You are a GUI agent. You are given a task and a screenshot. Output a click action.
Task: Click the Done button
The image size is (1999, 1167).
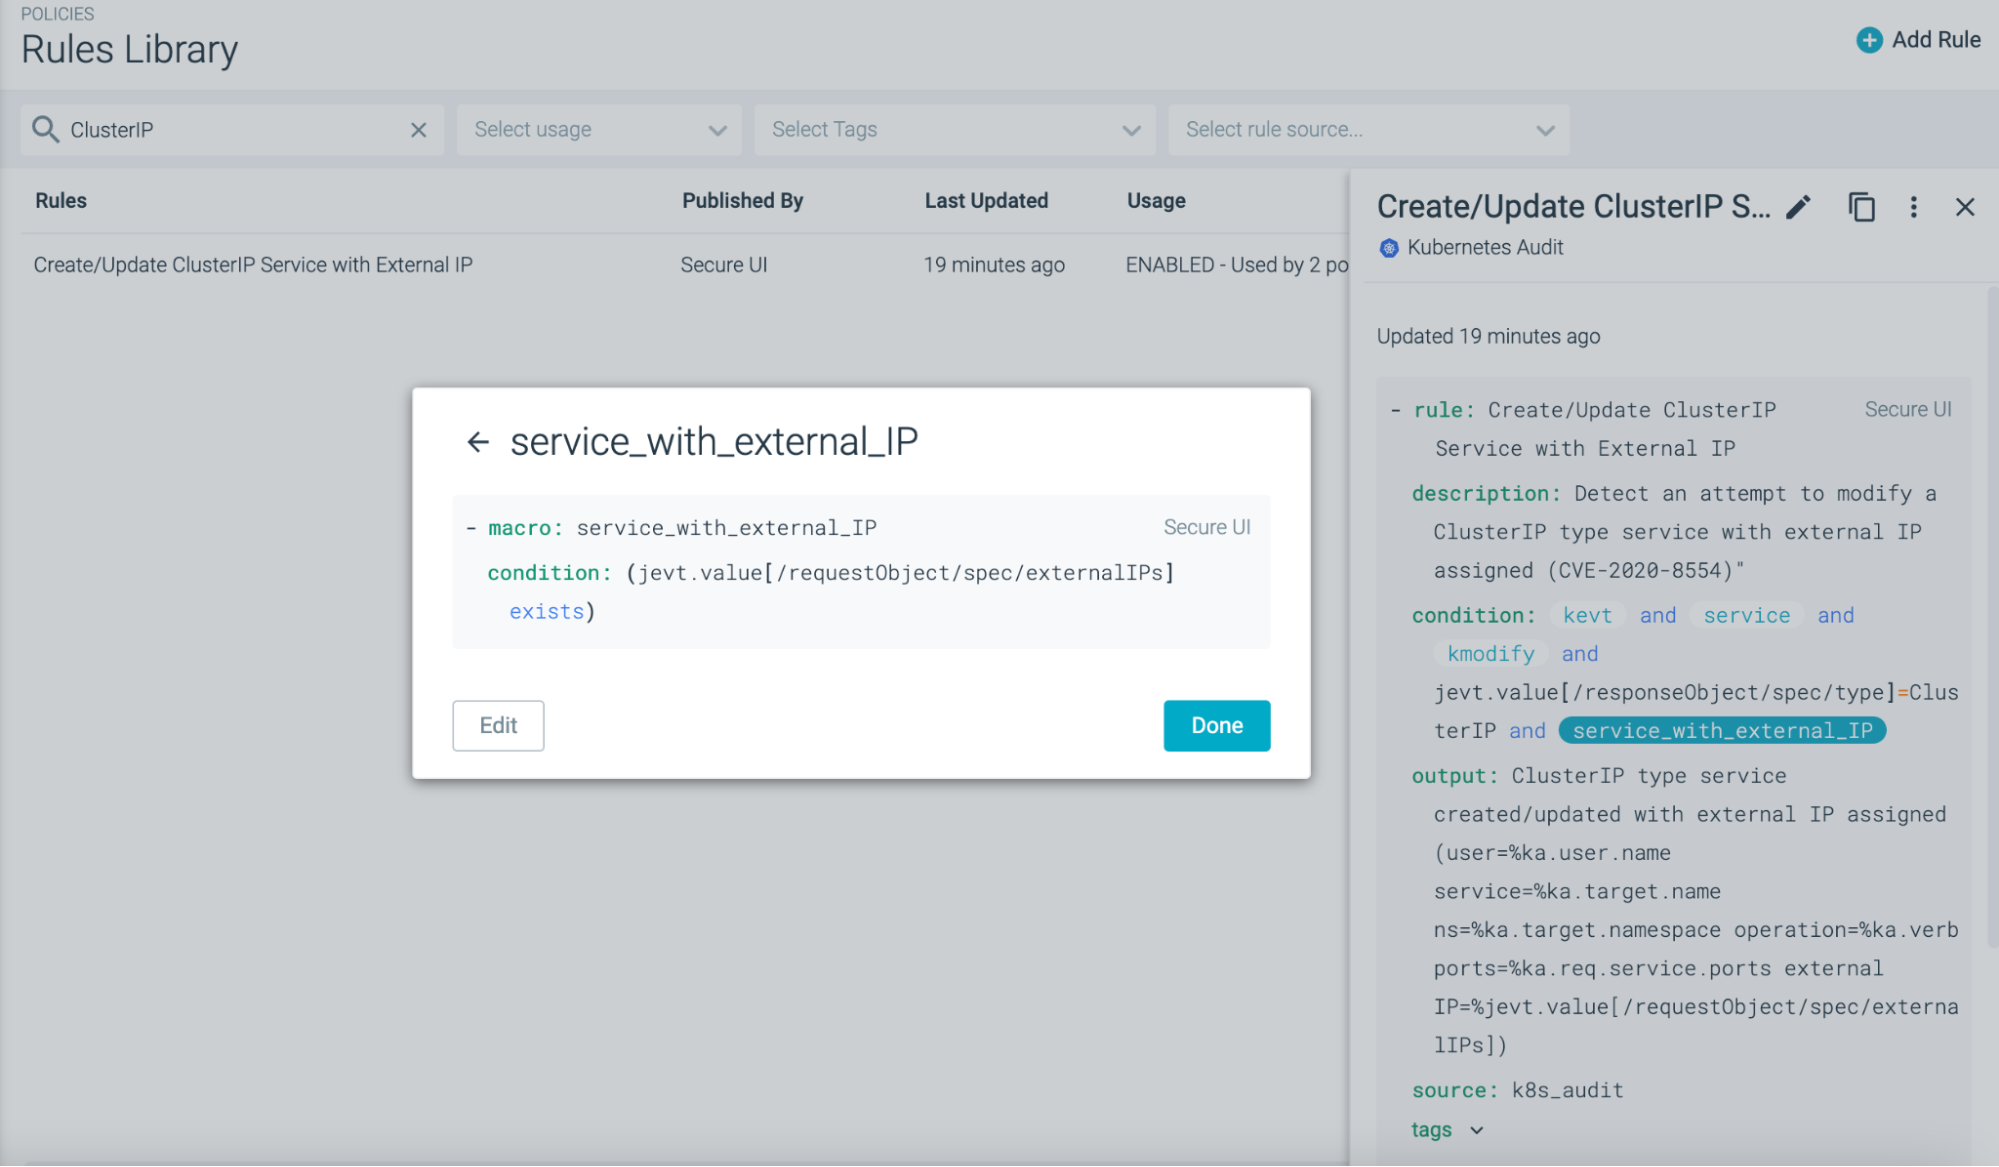pyautogui.click(x=1216, y=726)
